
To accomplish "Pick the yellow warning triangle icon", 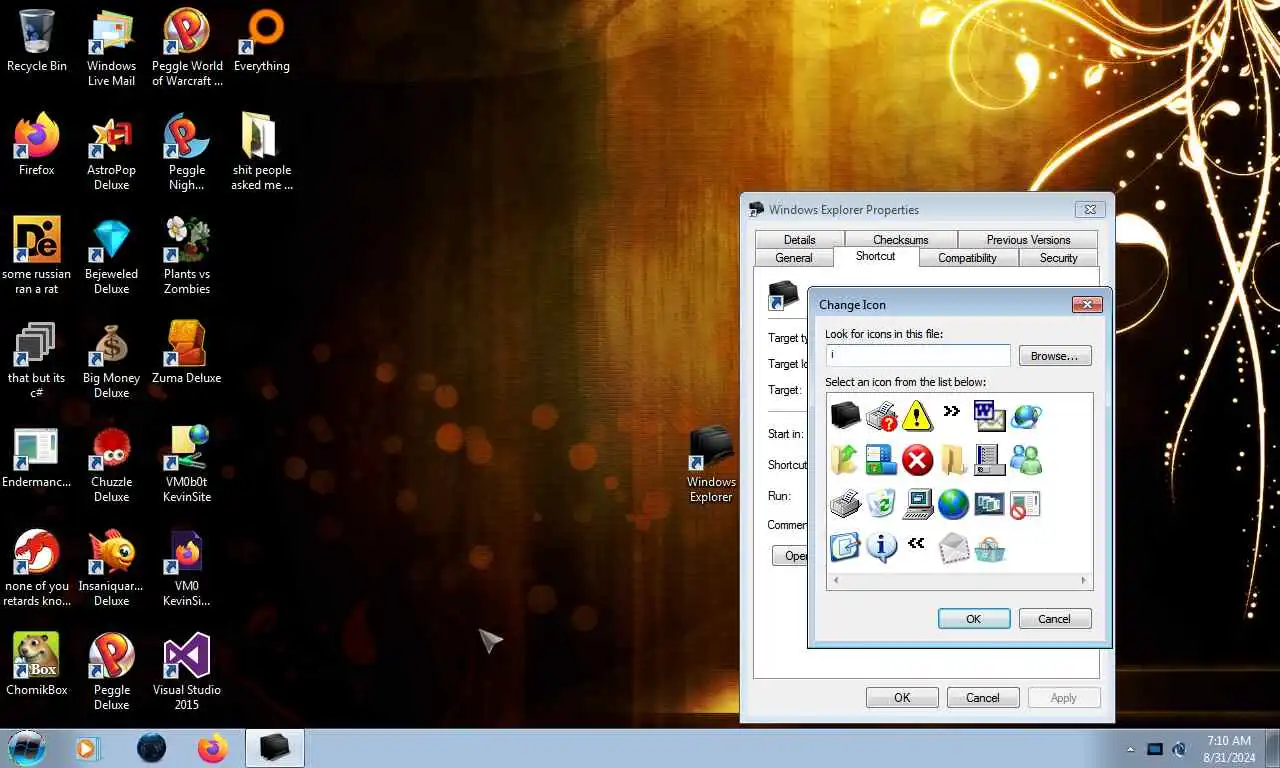I will click(917, 415).
